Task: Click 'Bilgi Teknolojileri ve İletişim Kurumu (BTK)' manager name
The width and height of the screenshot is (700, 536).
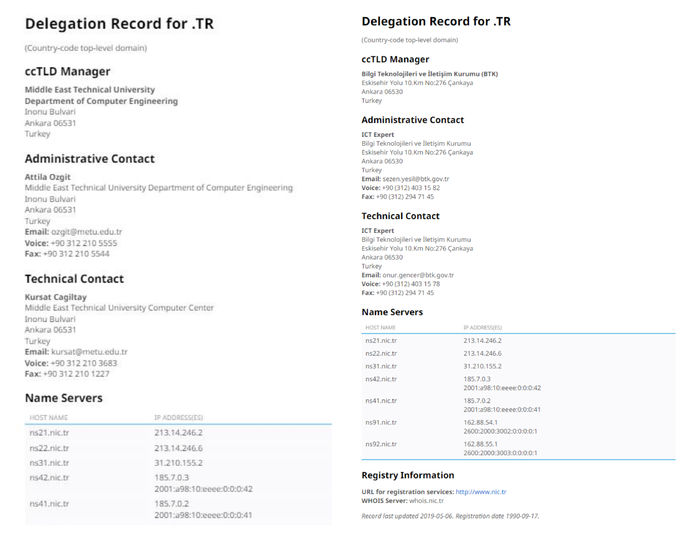Action: coord(429,74)
